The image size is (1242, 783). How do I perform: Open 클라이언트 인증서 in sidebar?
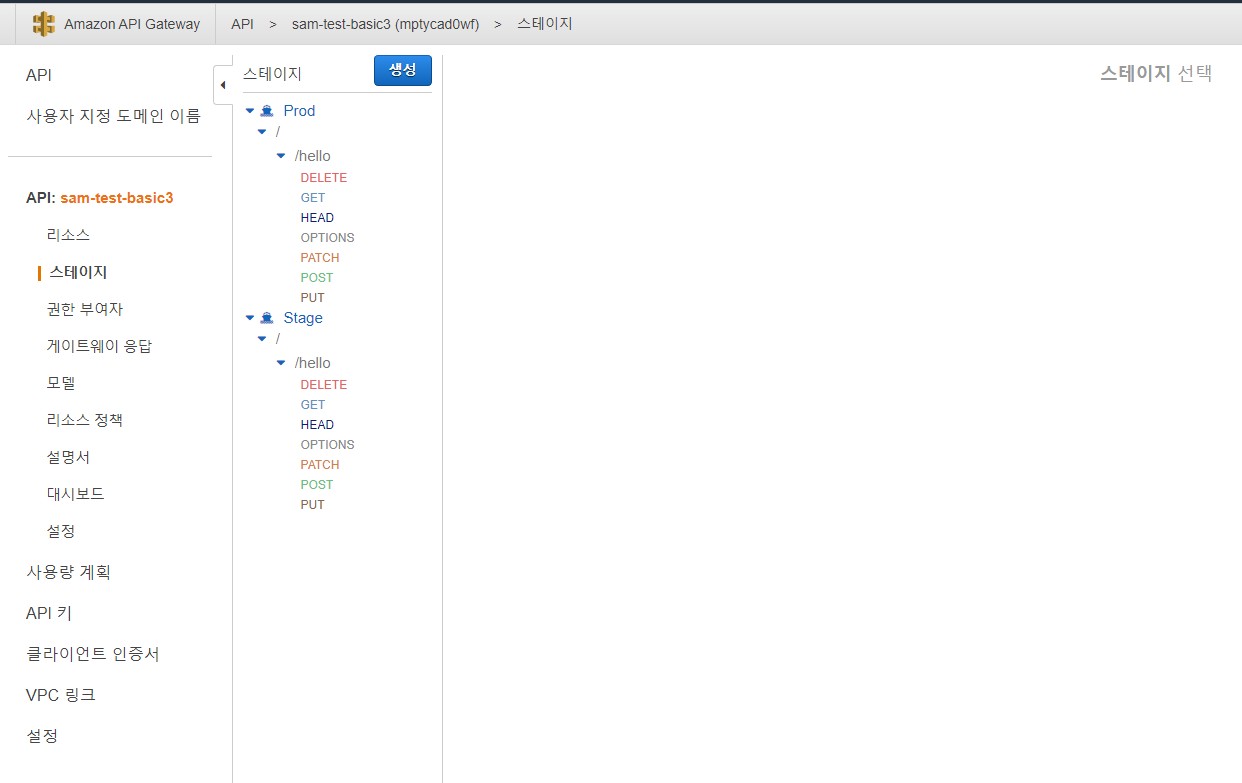click(x=93, y=654)
